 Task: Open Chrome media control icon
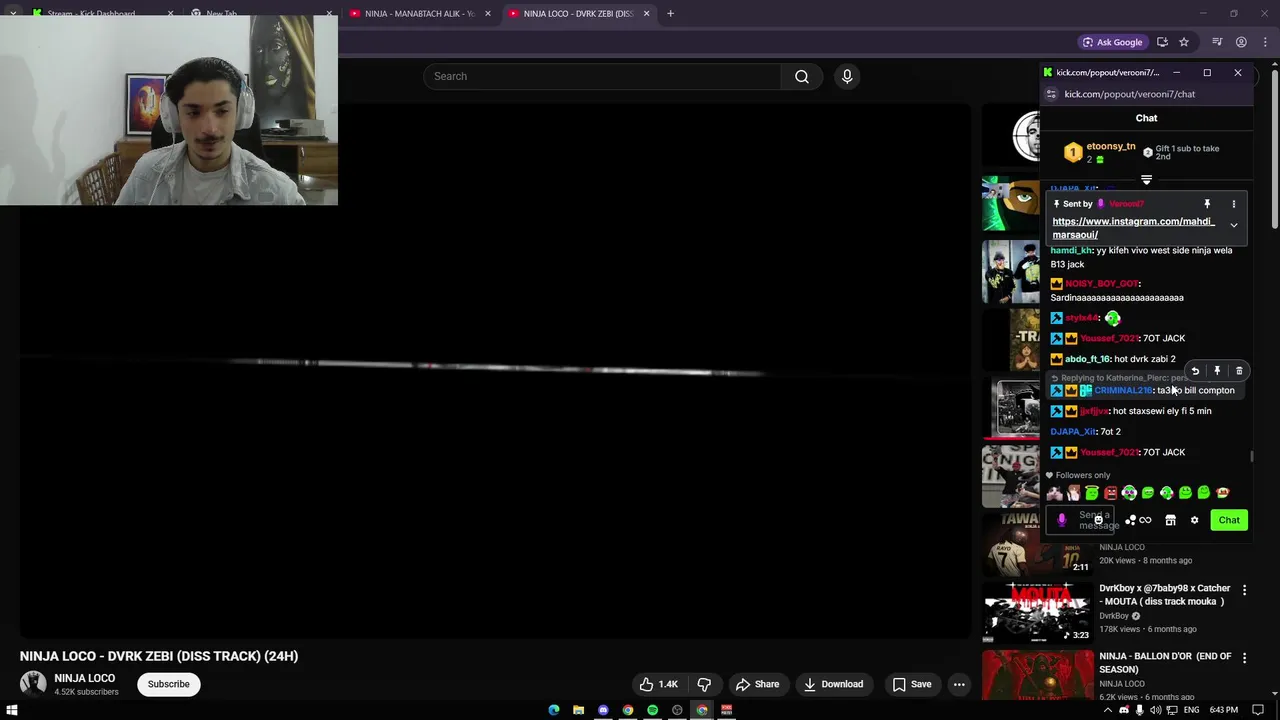(1217, 42)
